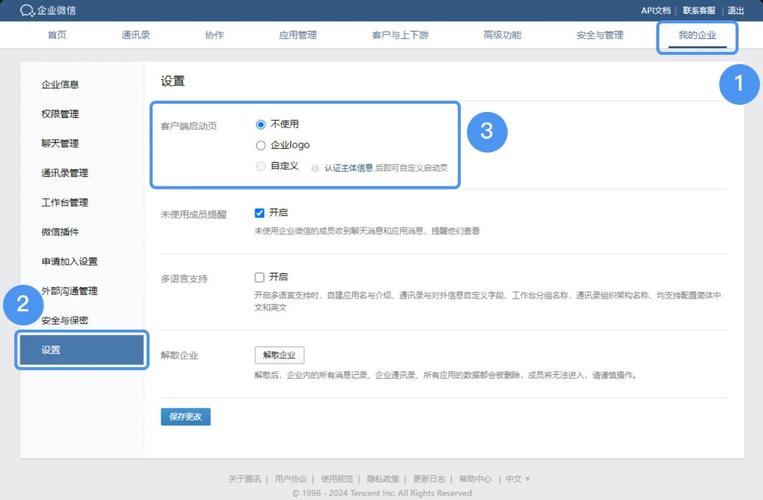
Task: Click the 解散企业 row label text
Action: click(180, 356)
